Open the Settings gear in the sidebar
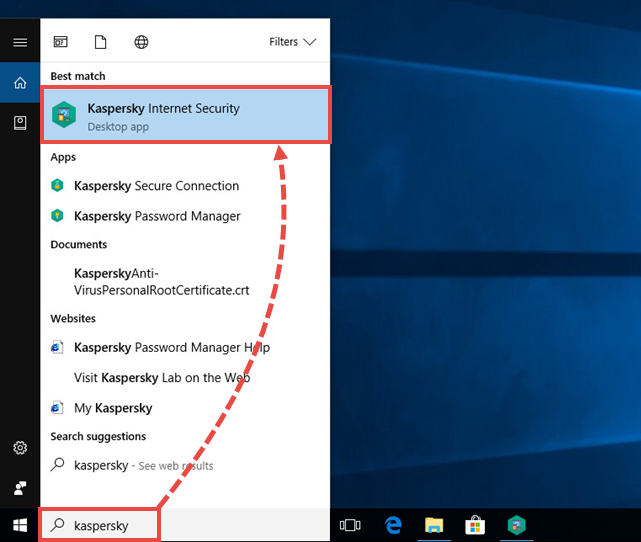 pyautogui.click(x=20, y=448)
